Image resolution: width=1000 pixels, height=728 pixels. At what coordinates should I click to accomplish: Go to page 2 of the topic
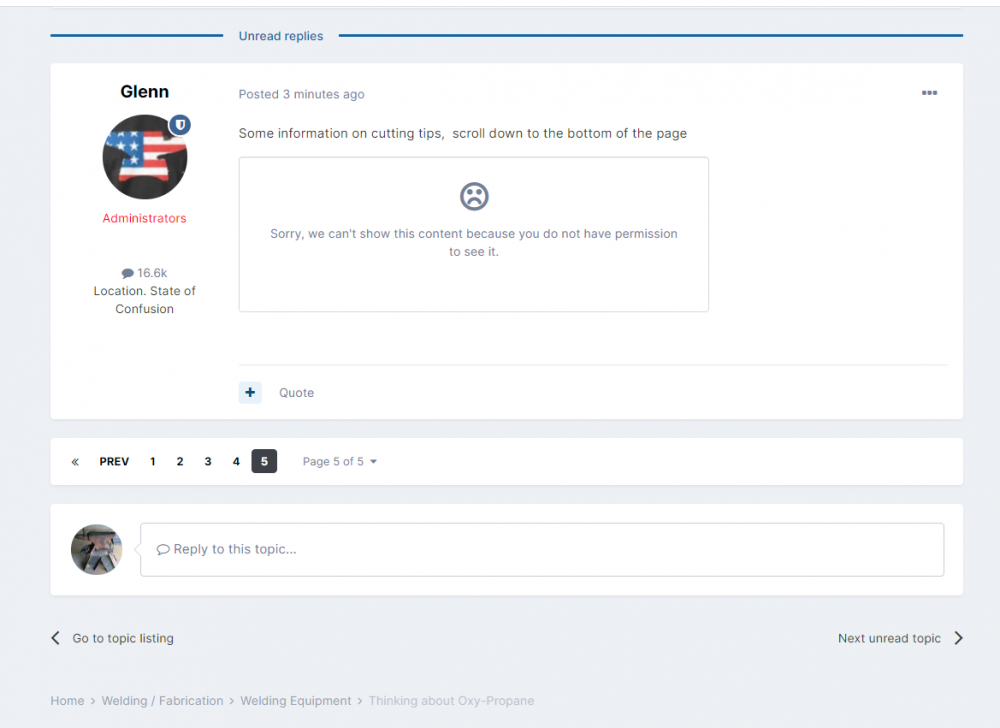click(180, 462)
